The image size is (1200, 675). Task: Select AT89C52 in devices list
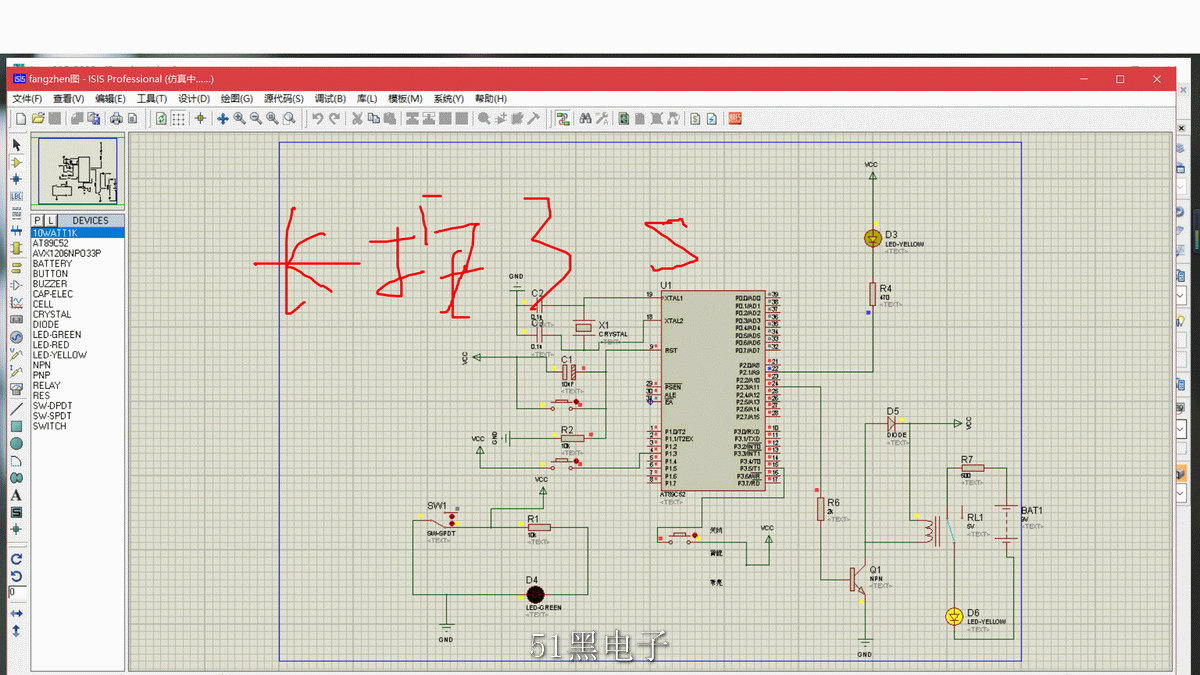pos(51,243)
